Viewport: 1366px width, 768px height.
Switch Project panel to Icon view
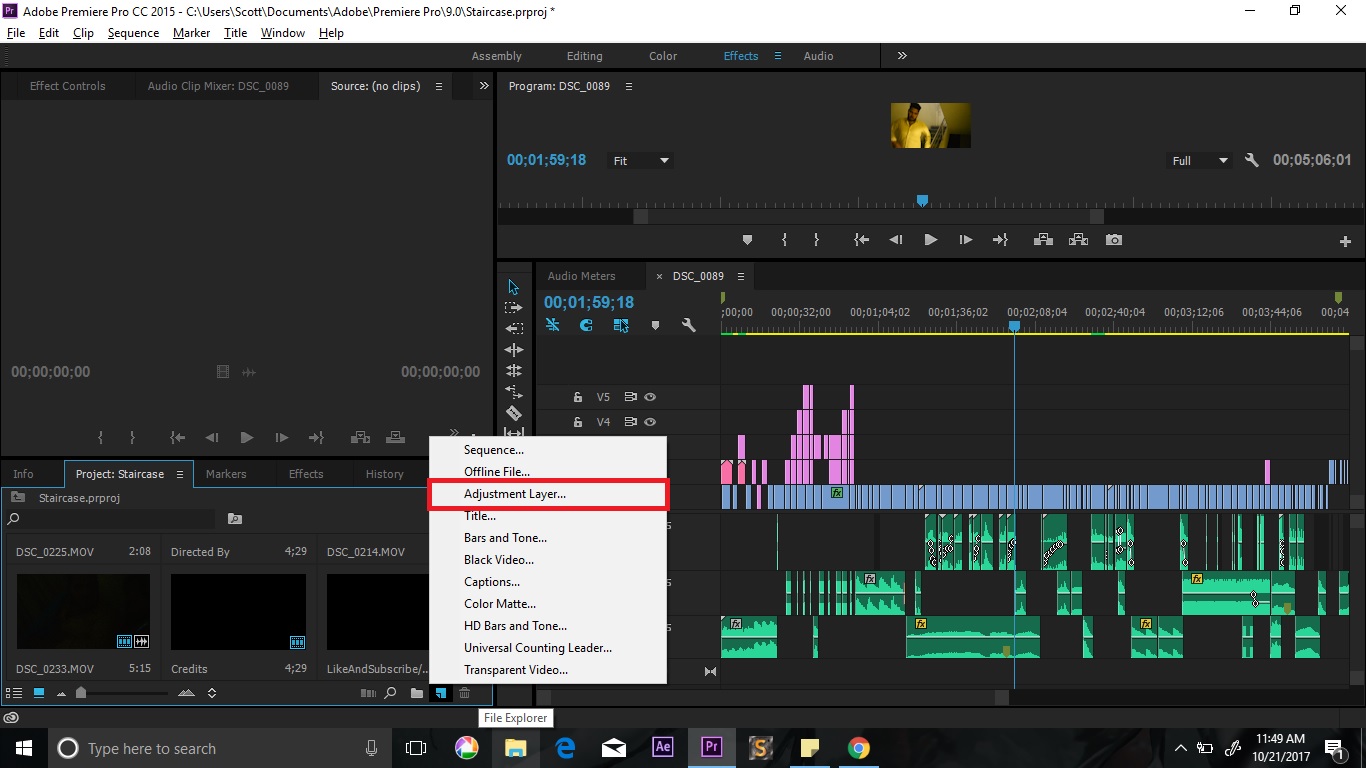[x=39, y=693]
